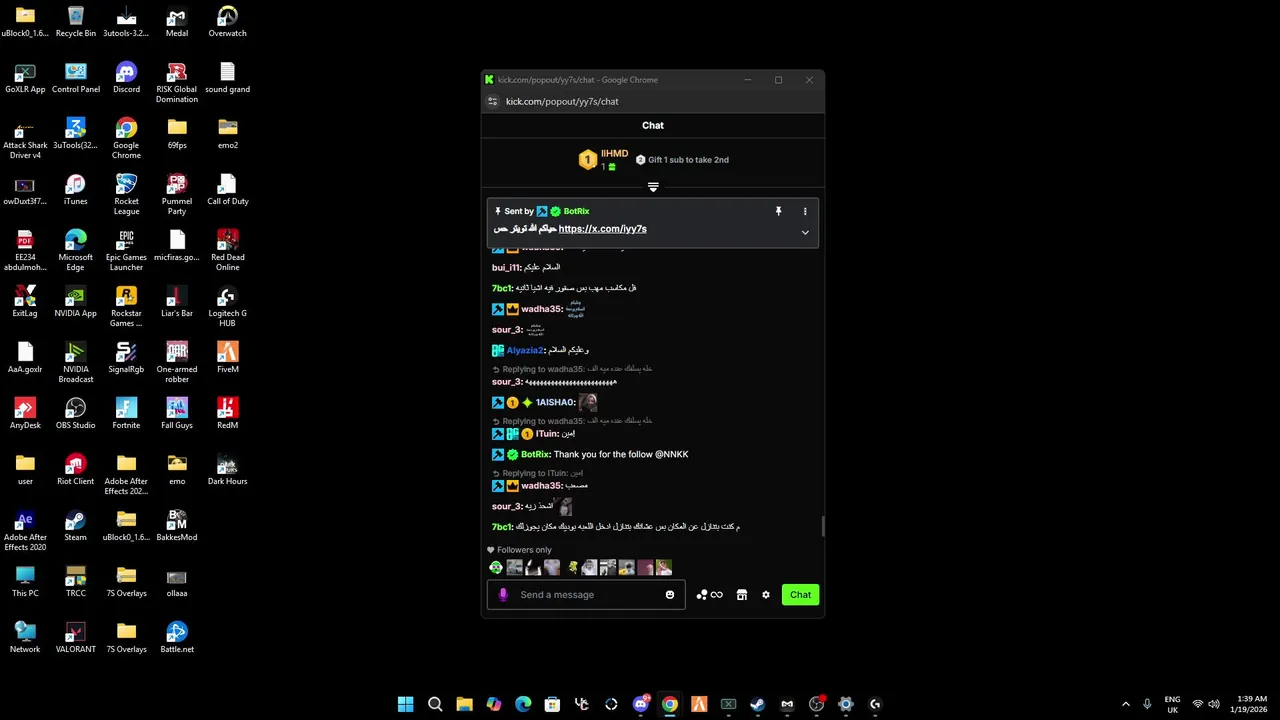Open the three-dot menu on pinned message
The width and height of the screenshot is (1280, 720).
(805, 211)
